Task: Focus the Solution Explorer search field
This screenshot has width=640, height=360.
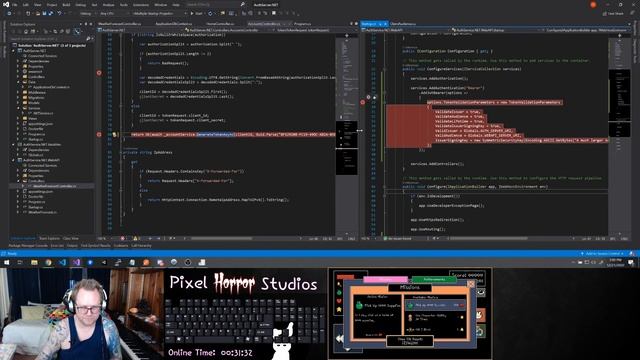Action: pos(50,39)
